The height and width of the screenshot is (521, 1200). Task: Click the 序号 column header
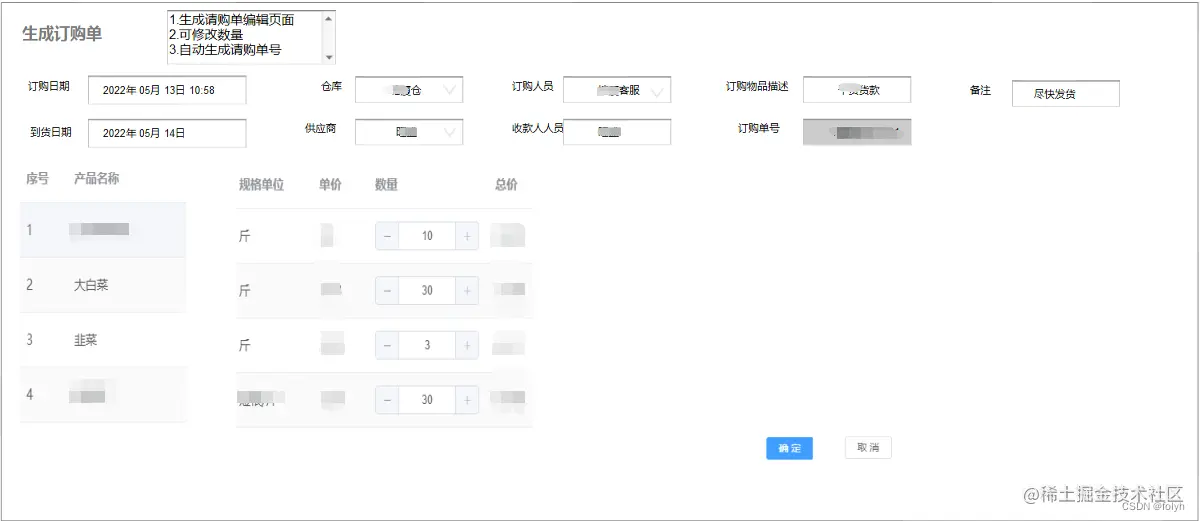coord(38,179)
